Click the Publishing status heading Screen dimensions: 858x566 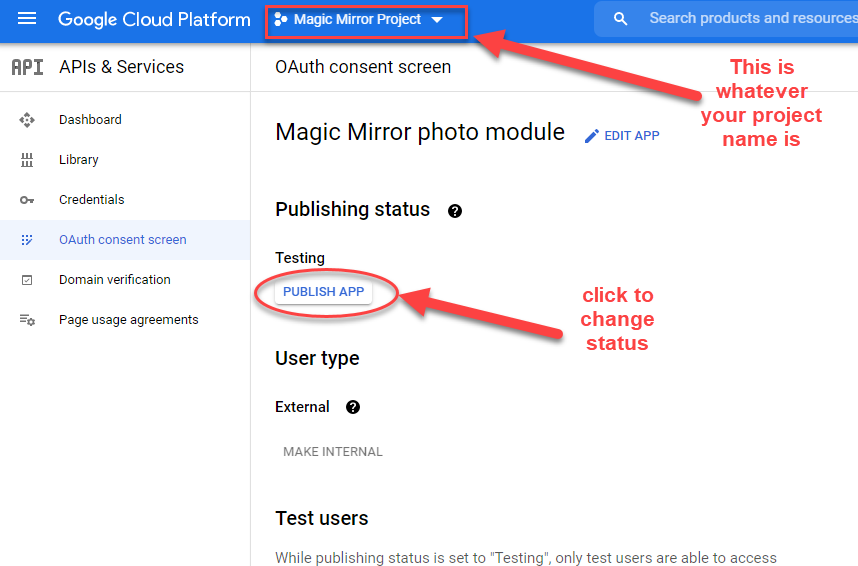coord(352,210)
